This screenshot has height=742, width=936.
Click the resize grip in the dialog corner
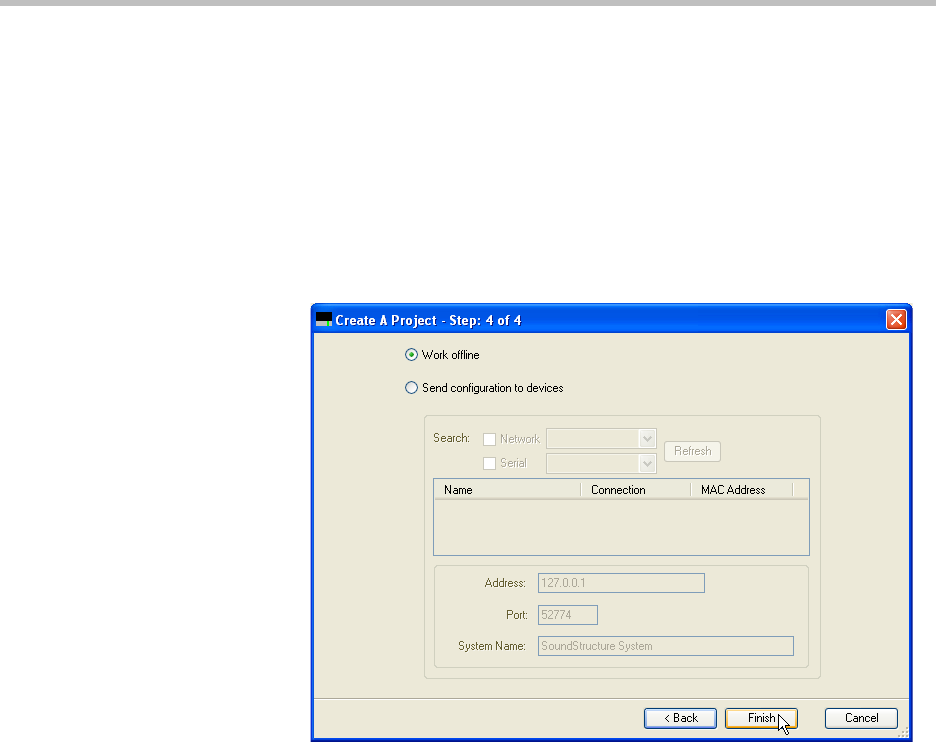pyautogui.click(x=904, y=734)
